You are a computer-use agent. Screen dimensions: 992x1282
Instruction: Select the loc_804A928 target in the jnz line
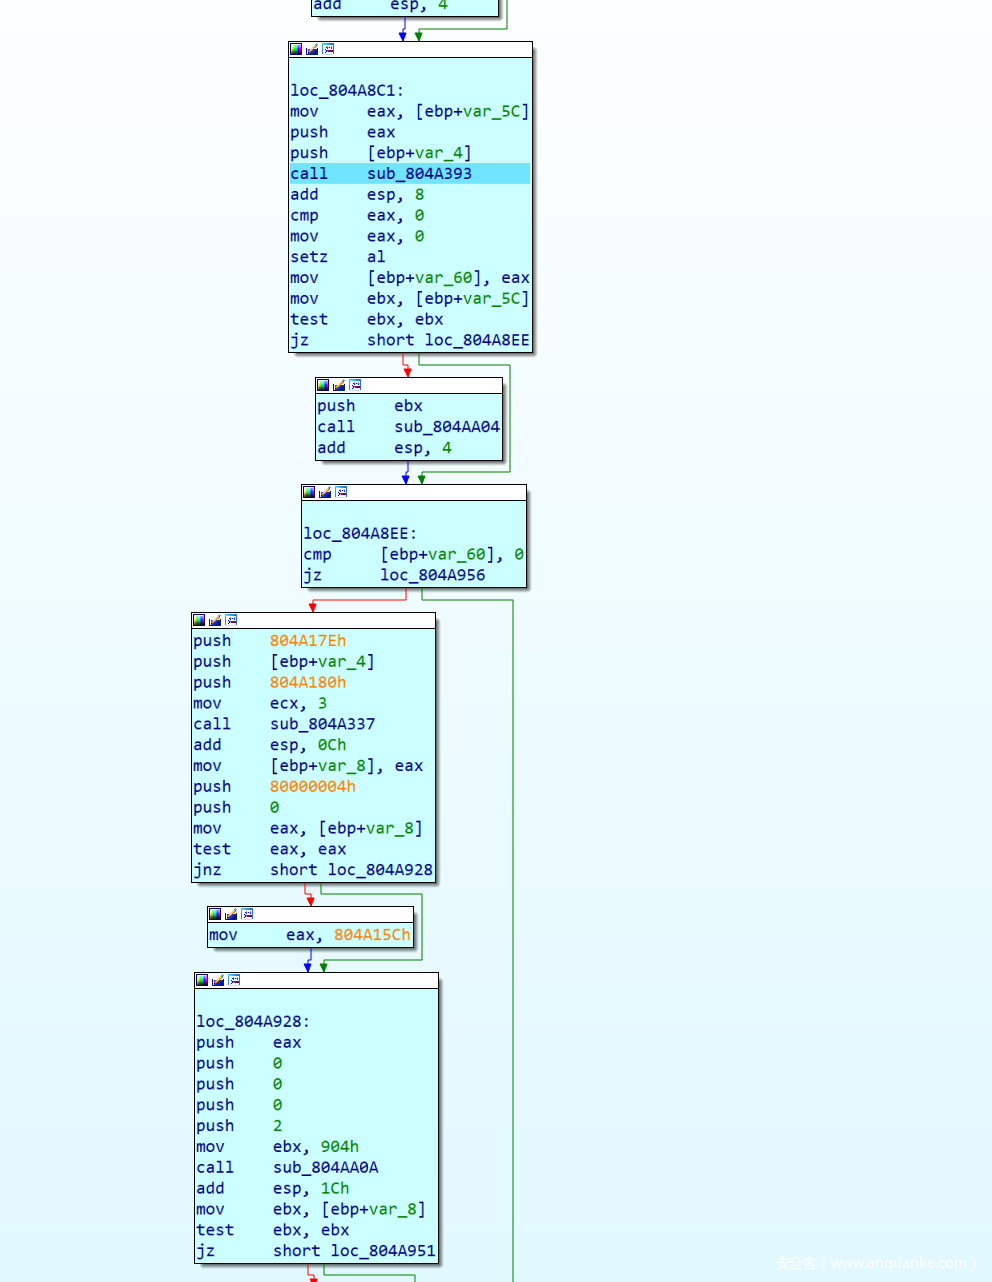click(379, 870)
